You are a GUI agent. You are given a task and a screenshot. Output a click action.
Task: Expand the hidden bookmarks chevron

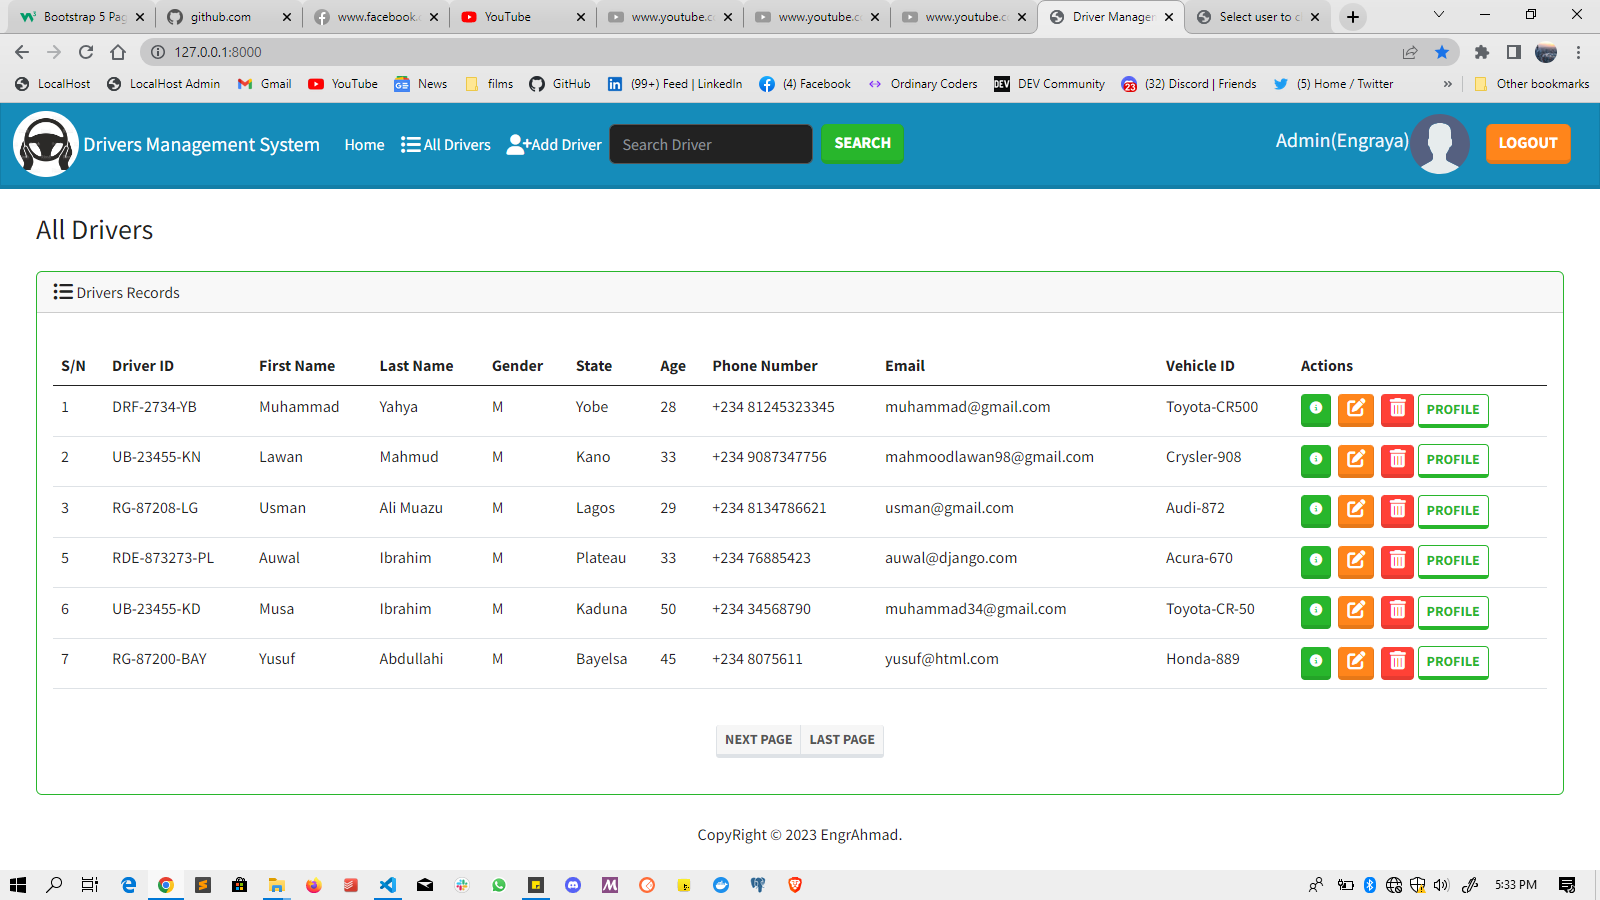pos(1448,84)
